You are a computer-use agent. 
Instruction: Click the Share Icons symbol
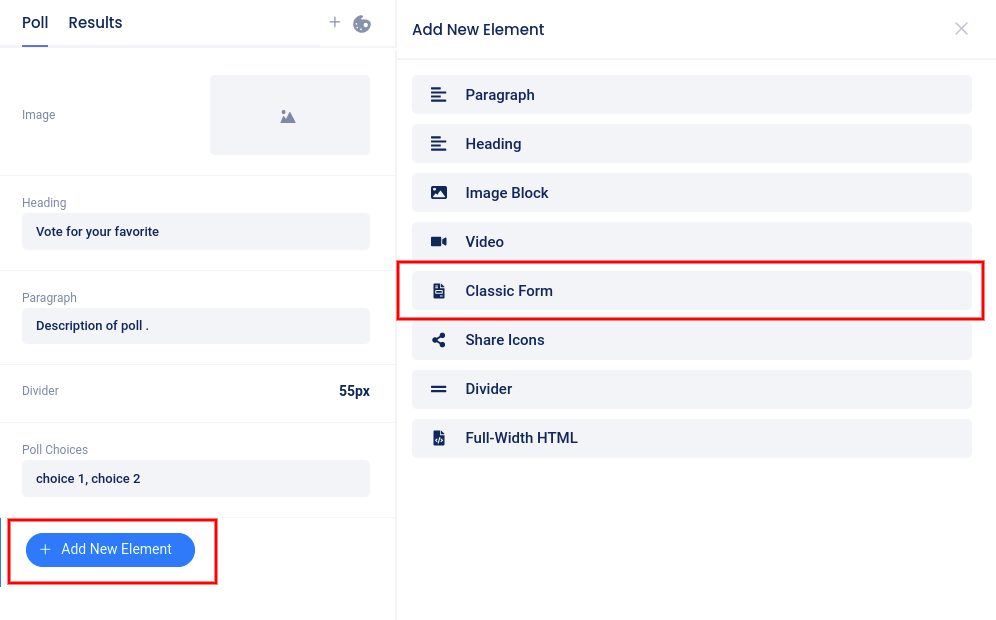[x=438, y=340]
